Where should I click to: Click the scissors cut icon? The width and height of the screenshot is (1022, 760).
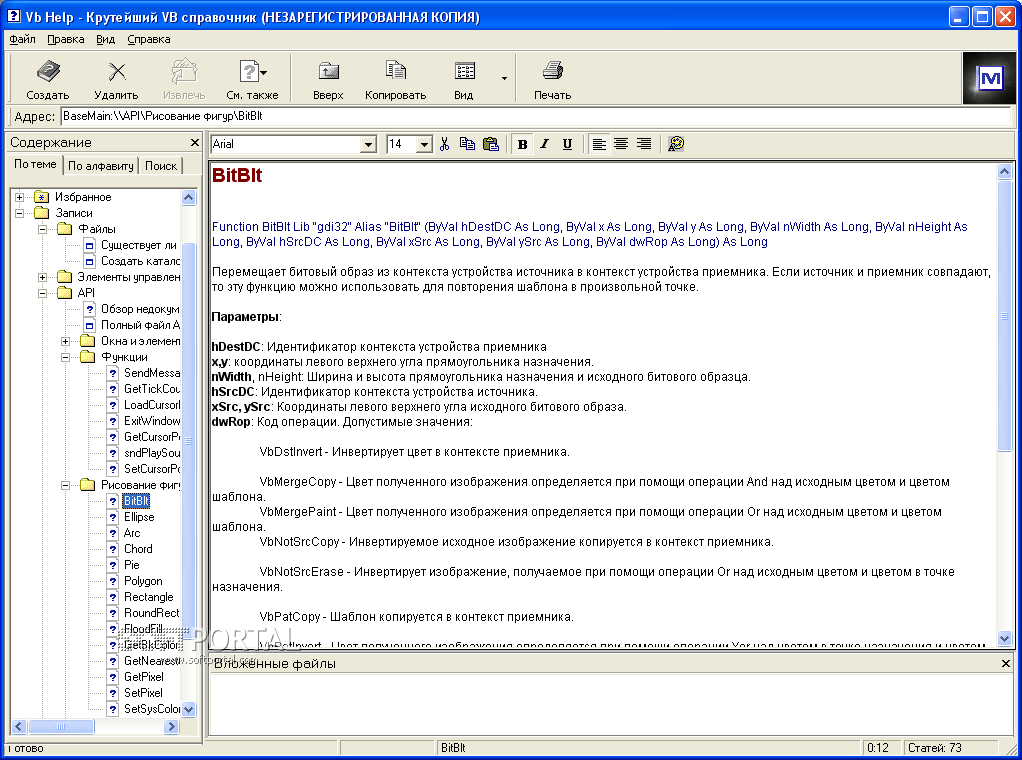[445, 144]
